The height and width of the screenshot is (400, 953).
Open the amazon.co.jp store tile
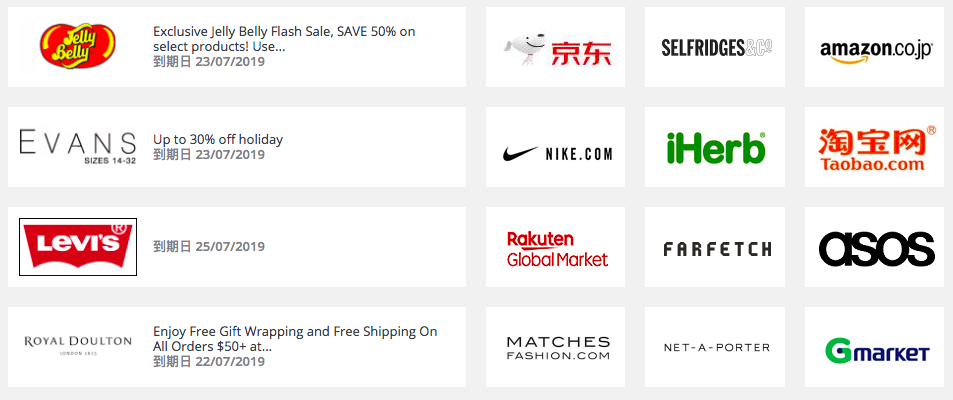(x=875, y=47)
